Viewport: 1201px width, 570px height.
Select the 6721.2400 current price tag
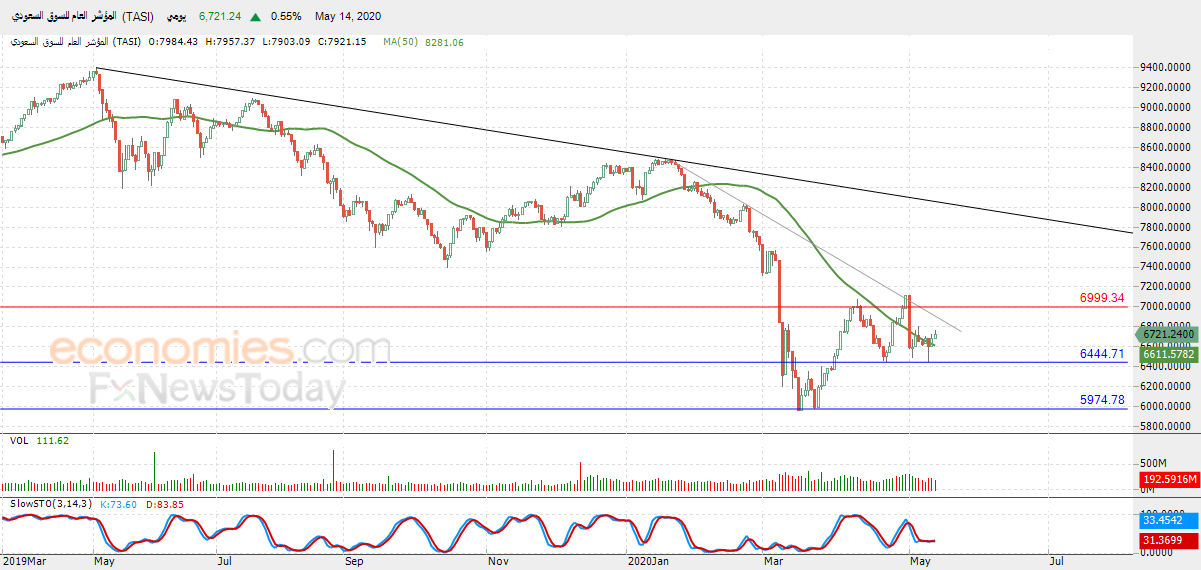1169,334
